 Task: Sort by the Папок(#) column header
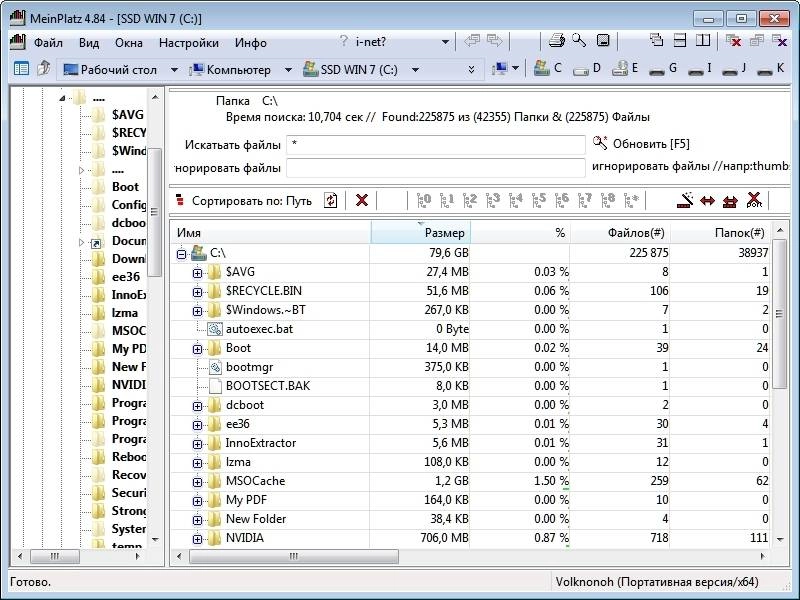[720, 233]
